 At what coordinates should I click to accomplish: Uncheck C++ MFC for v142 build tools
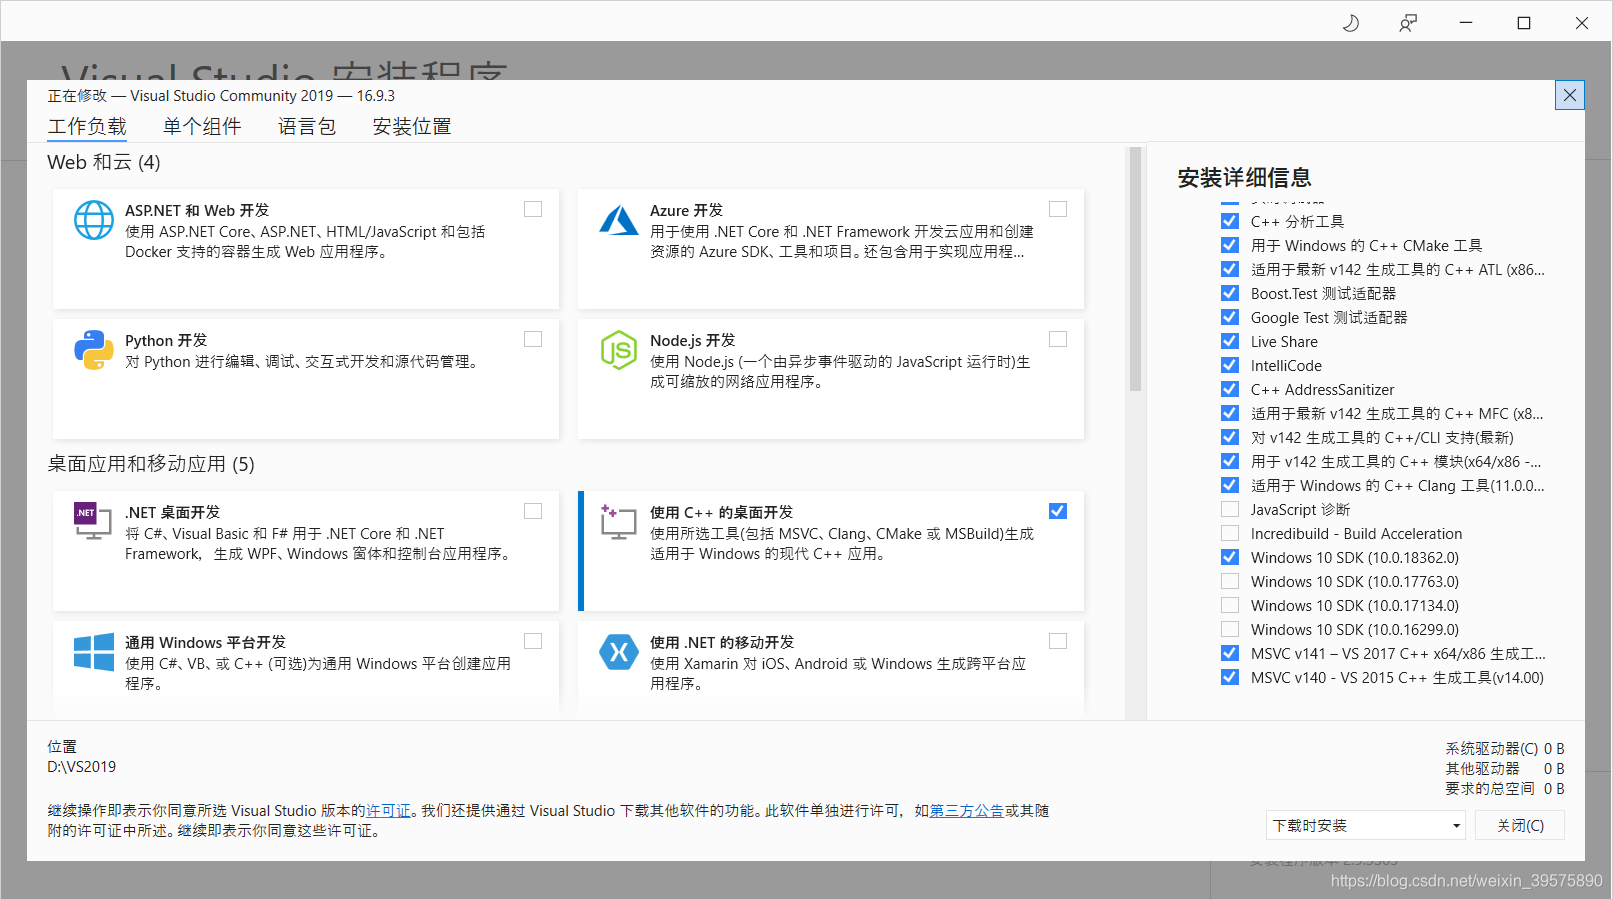[x=1230, y=413]
